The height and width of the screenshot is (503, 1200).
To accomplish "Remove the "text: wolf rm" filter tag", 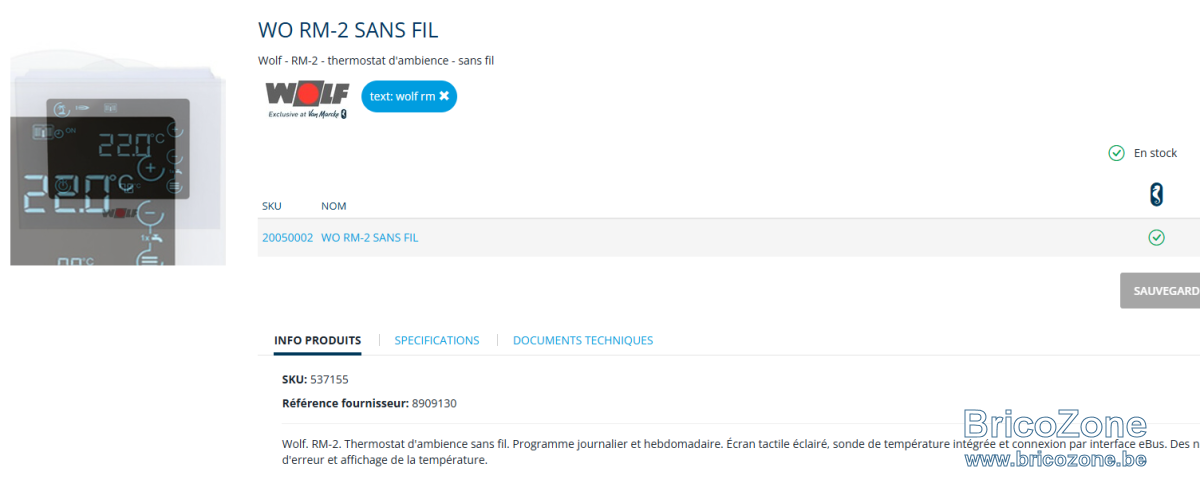I will click(444, 96).
